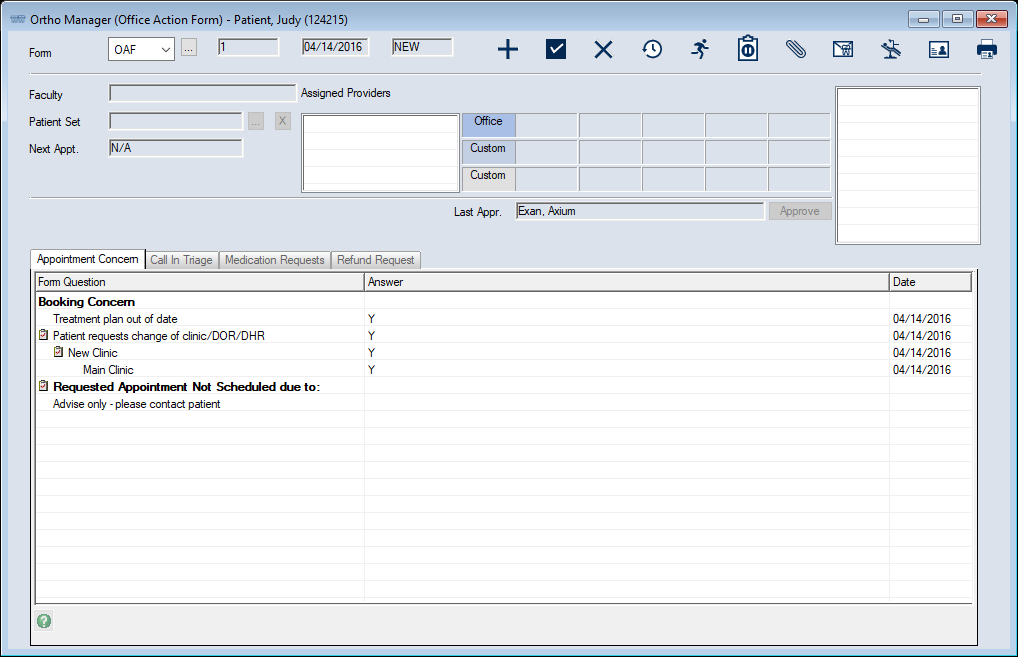Click the dental chair icon
This screenshot has height=657, width=1018.
click(x=891, y=49)
